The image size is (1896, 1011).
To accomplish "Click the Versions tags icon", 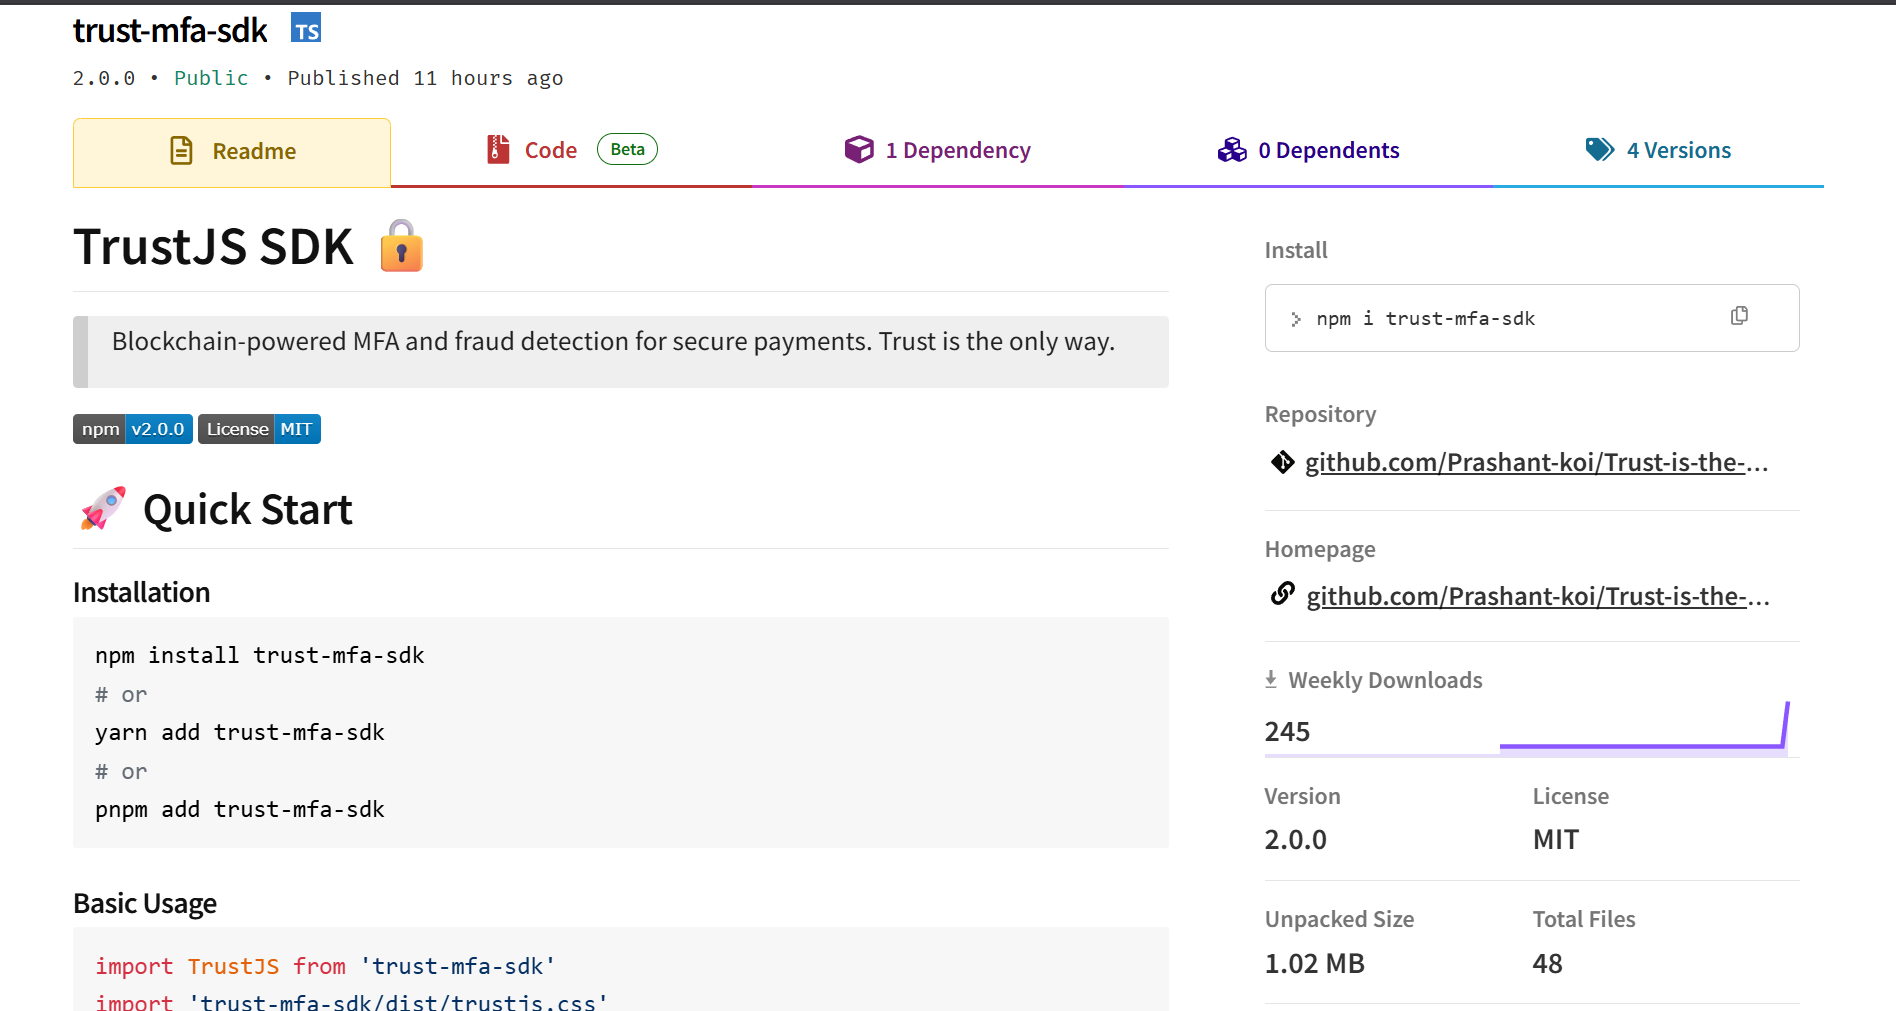I will (1600, 149).
